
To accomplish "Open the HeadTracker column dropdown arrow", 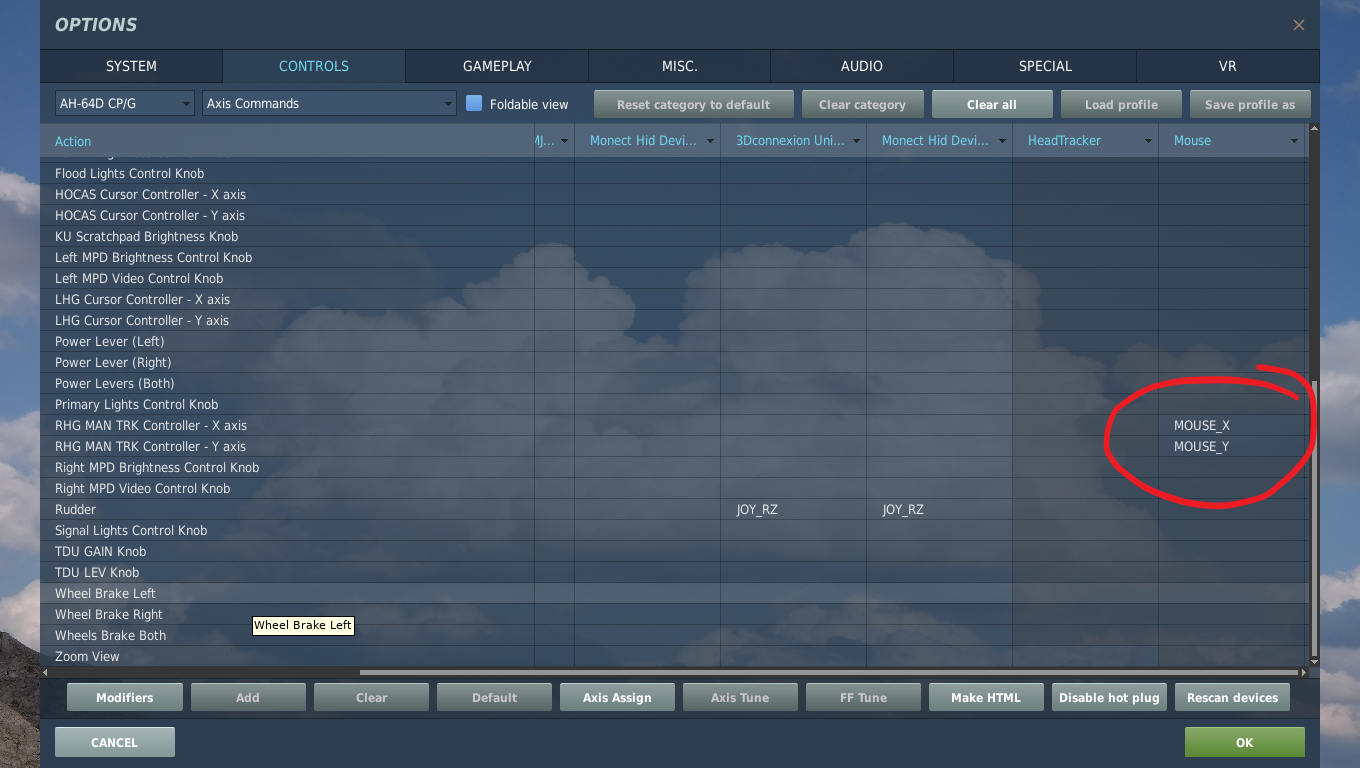I will [x=1147, y=141].
